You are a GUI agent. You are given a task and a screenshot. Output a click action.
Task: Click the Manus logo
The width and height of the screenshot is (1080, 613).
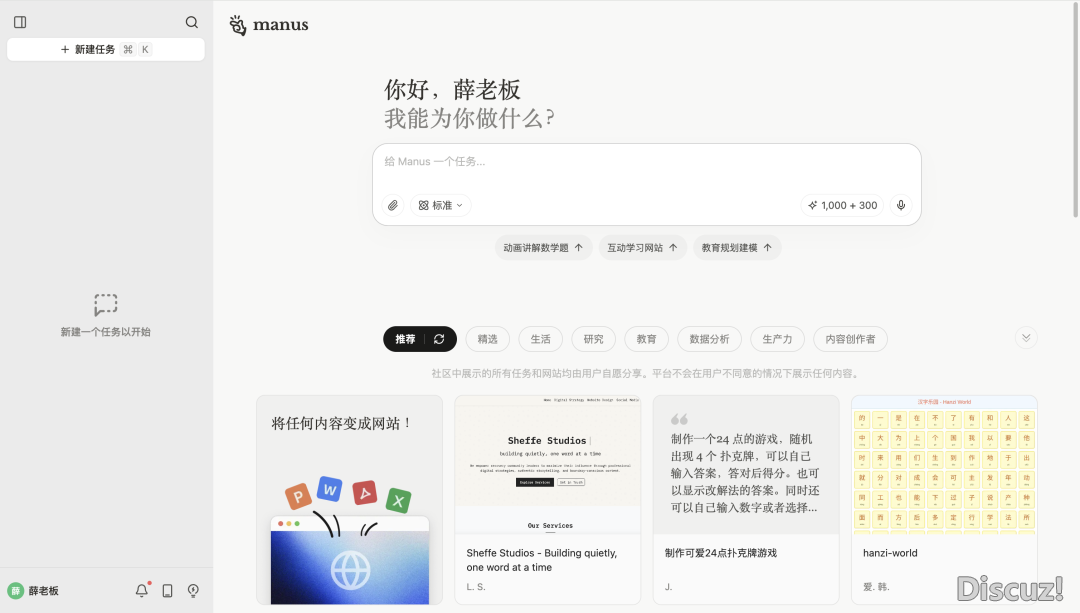click(269, 25)
